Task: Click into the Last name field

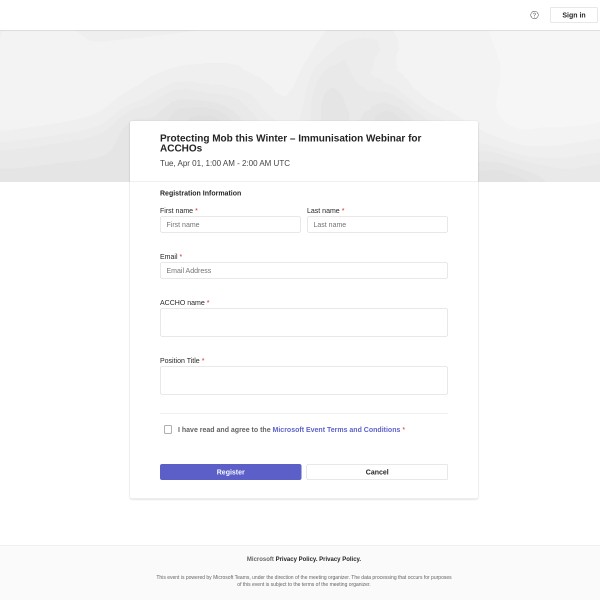Action: coord(377,225)
